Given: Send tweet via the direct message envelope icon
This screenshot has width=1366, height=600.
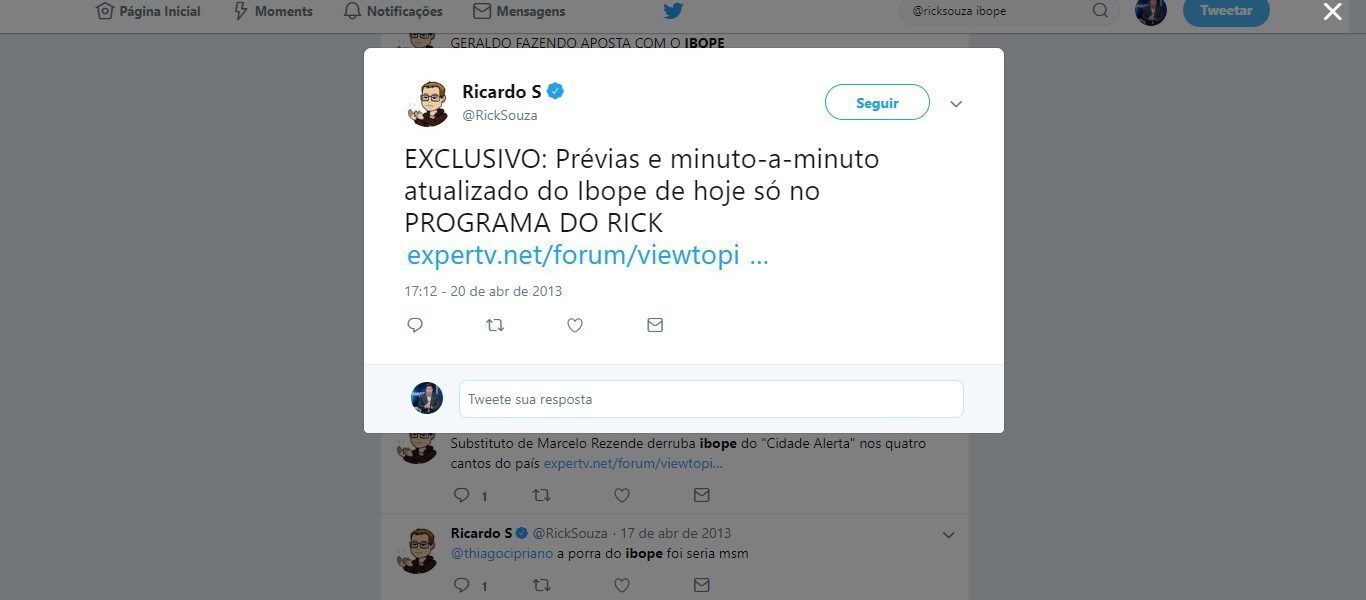Looking at the screenshot, I should tap(655, 325).
